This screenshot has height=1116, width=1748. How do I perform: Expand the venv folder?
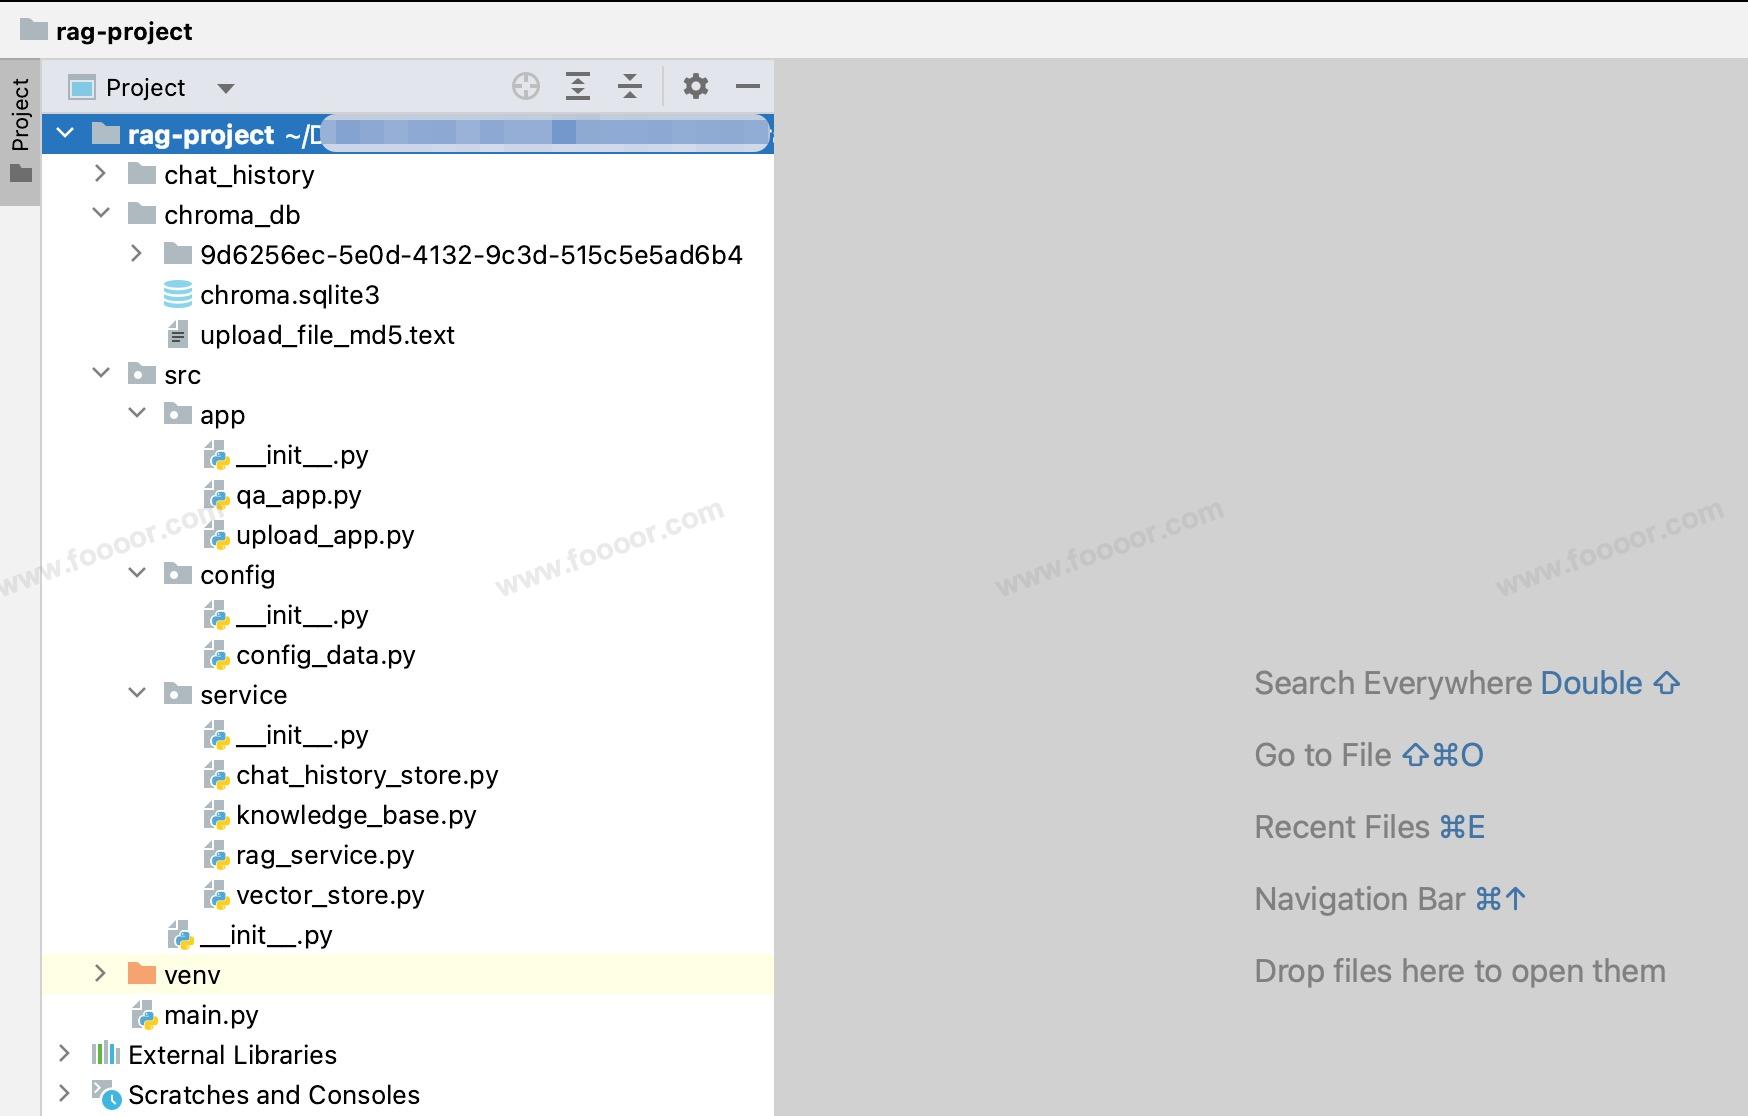(100, 974)
